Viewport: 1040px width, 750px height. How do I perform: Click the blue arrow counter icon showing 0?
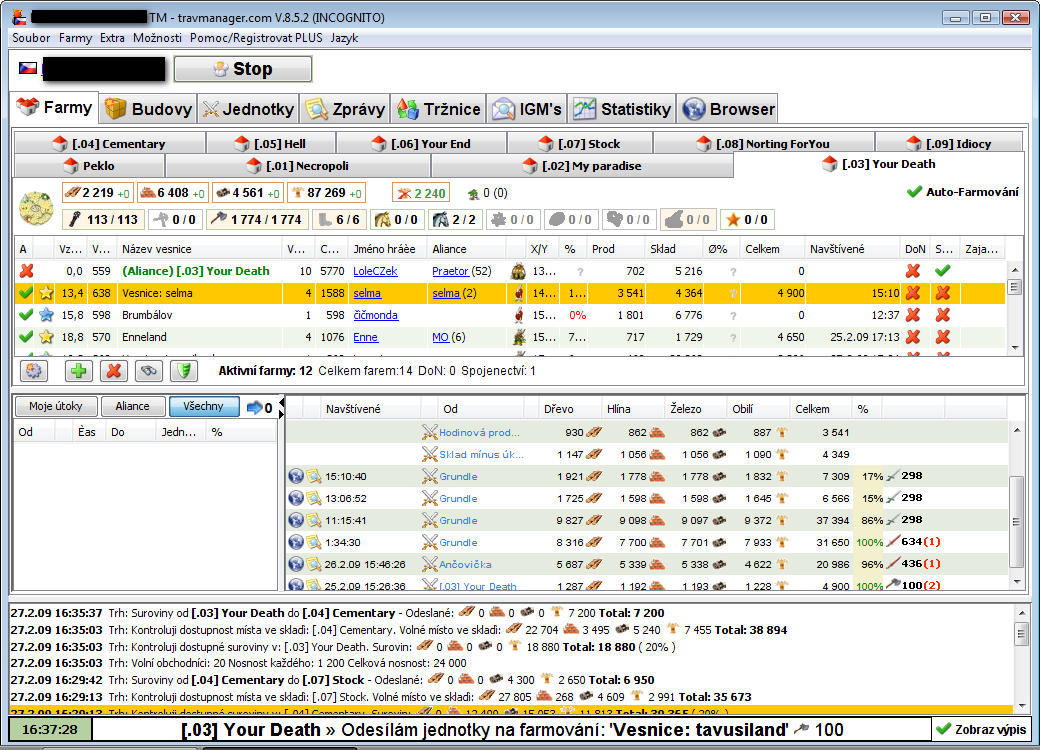coord(259,407)
